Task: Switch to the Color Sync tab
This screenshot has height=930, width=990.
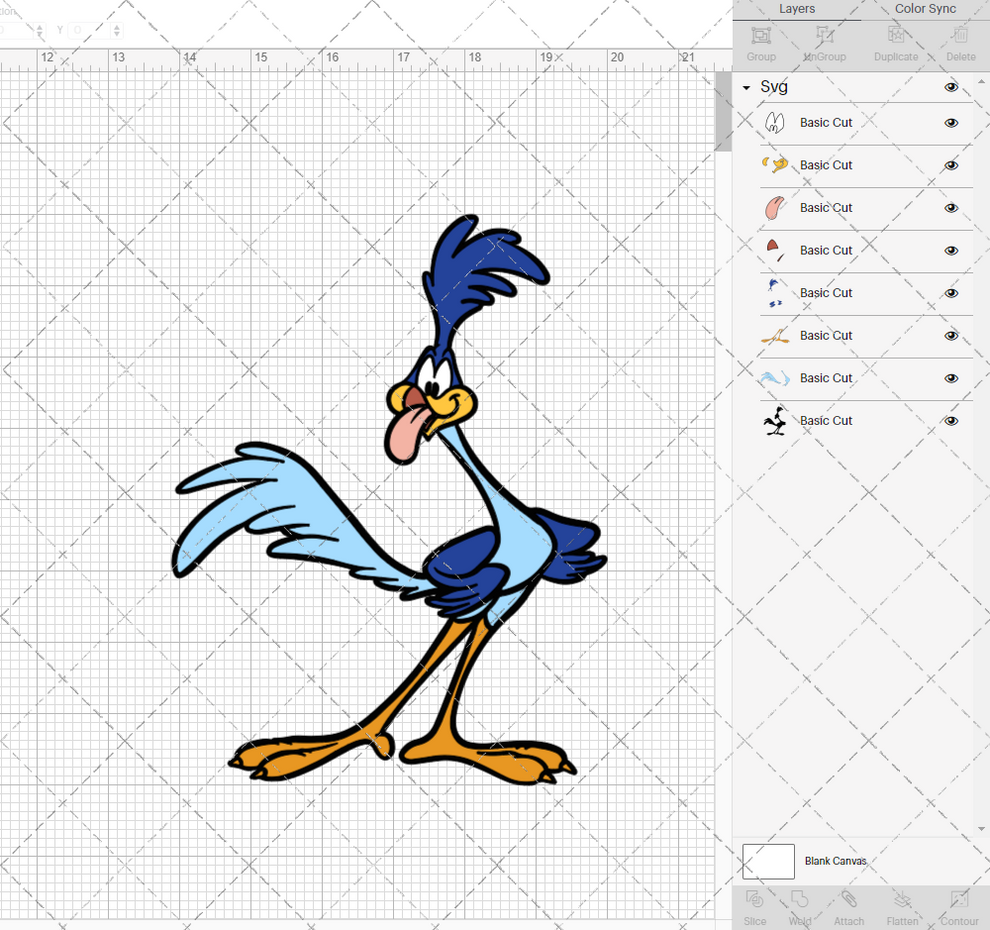Action: (924, 9)
